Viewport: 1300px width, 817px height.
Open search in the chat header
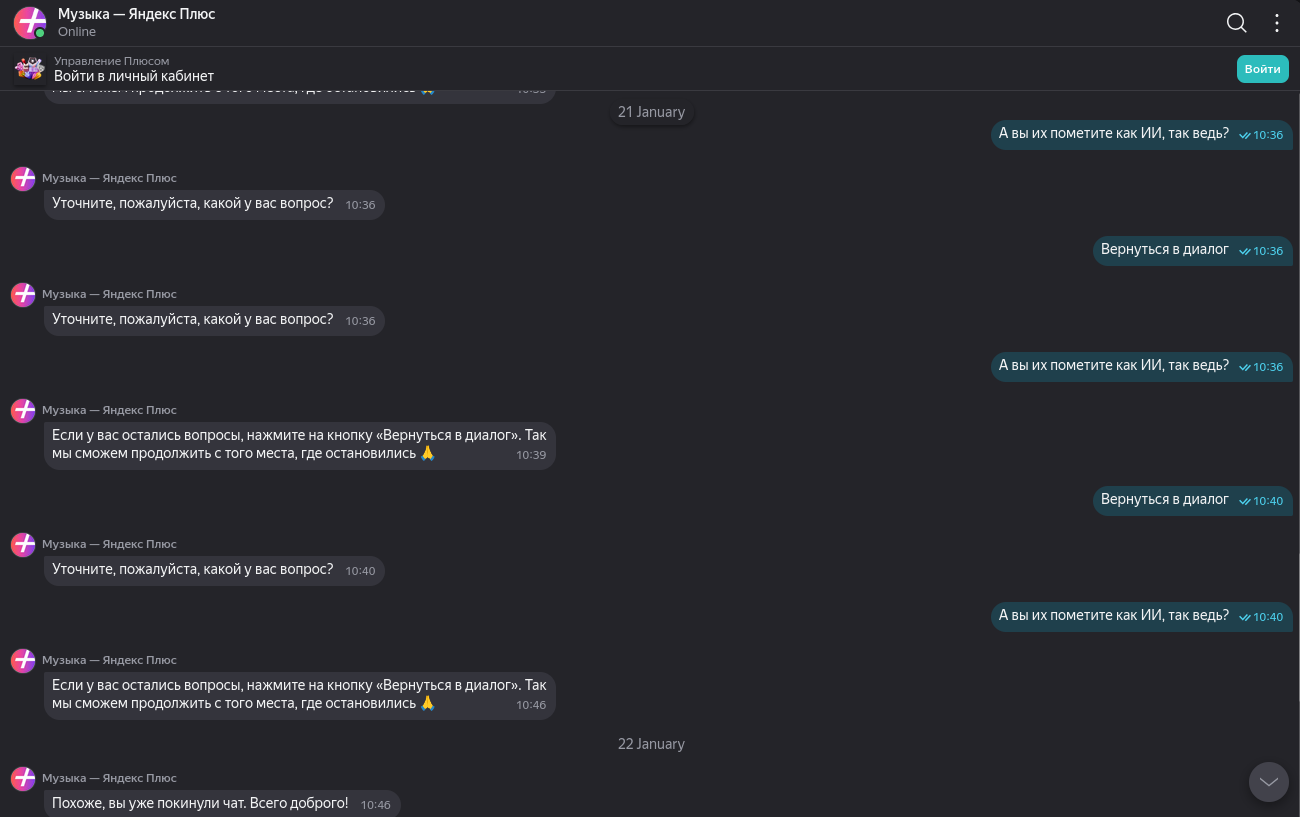pos(1237,23)
